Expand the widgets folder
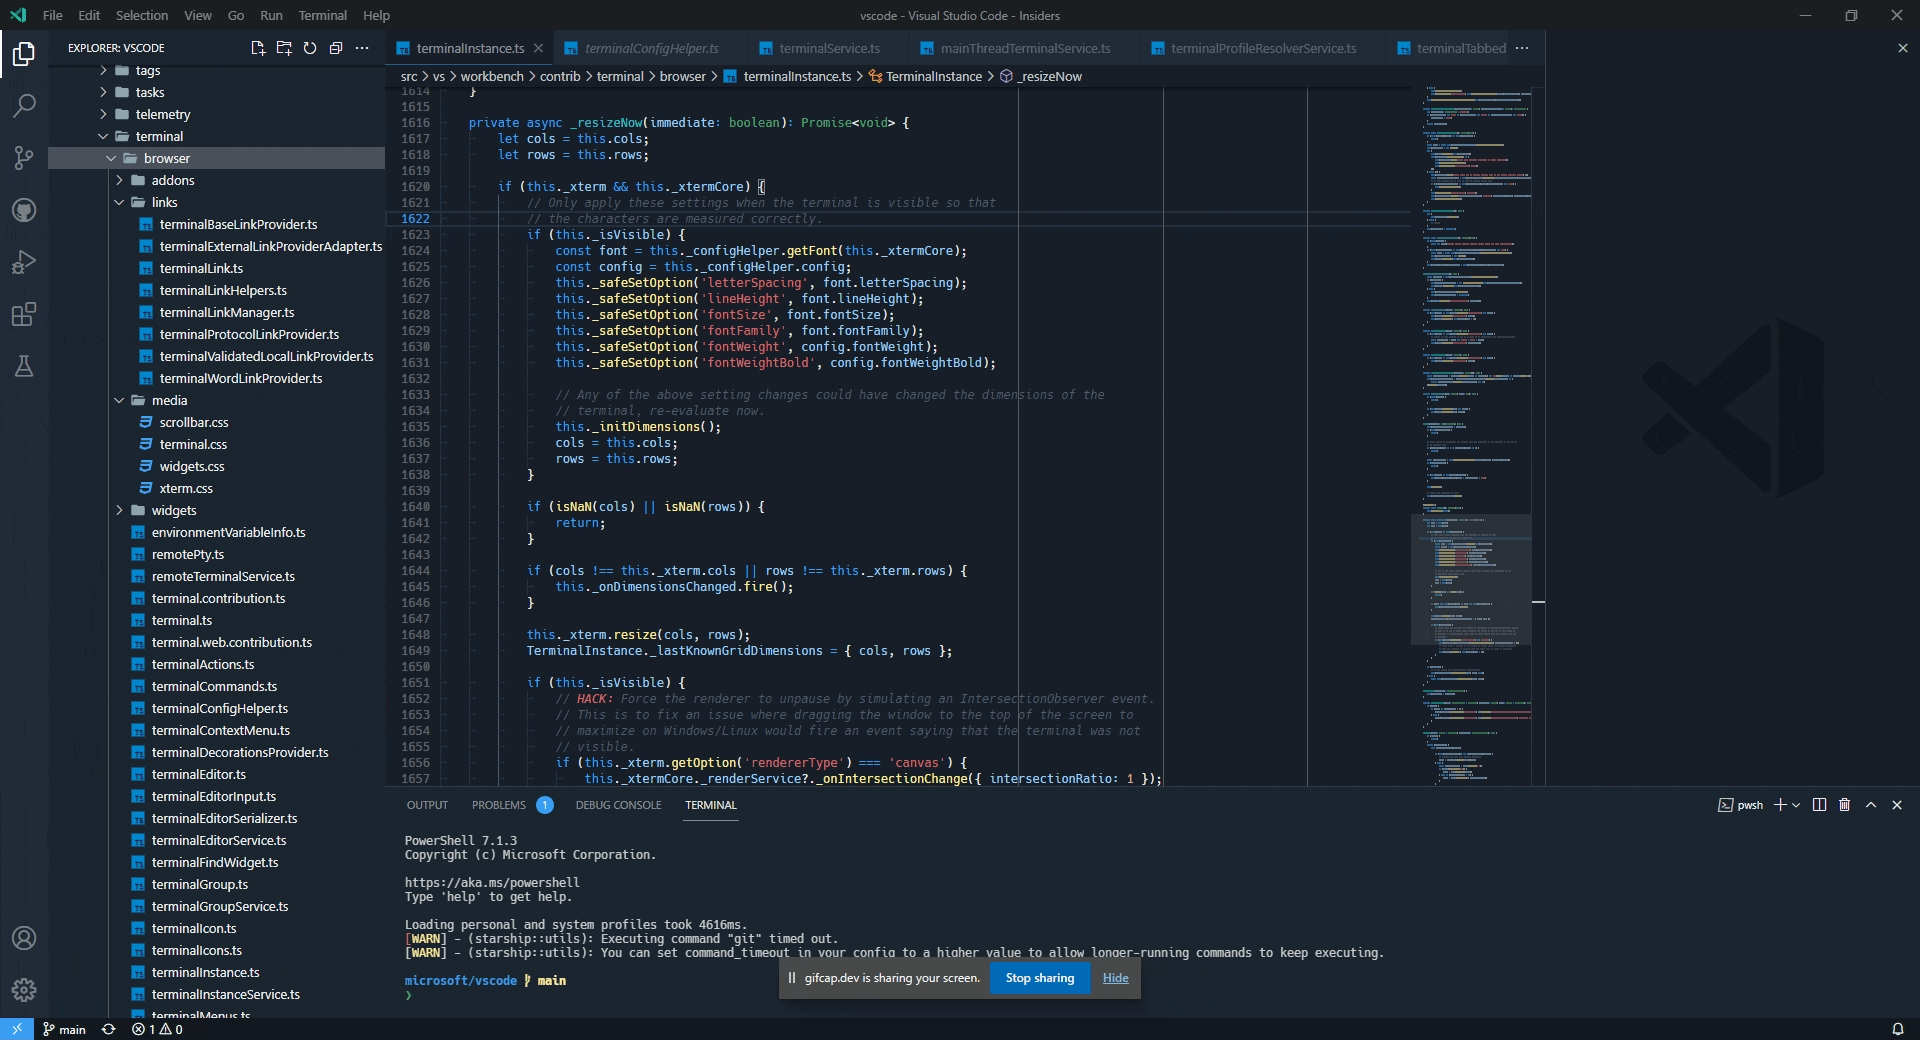Image resolution: width=1920 pixels, height=1040 pixels. pos(119,510)
